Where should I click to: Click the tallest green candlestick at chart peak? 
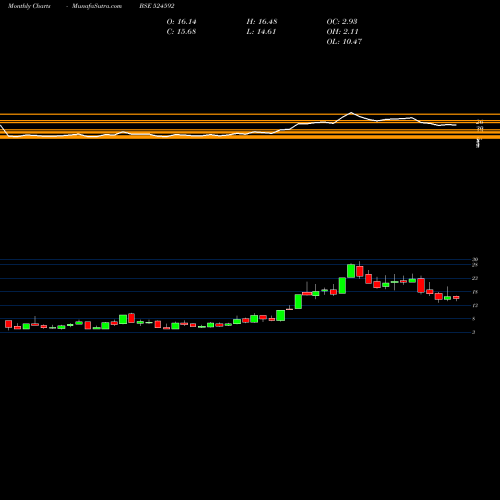(x=351, y=271)
